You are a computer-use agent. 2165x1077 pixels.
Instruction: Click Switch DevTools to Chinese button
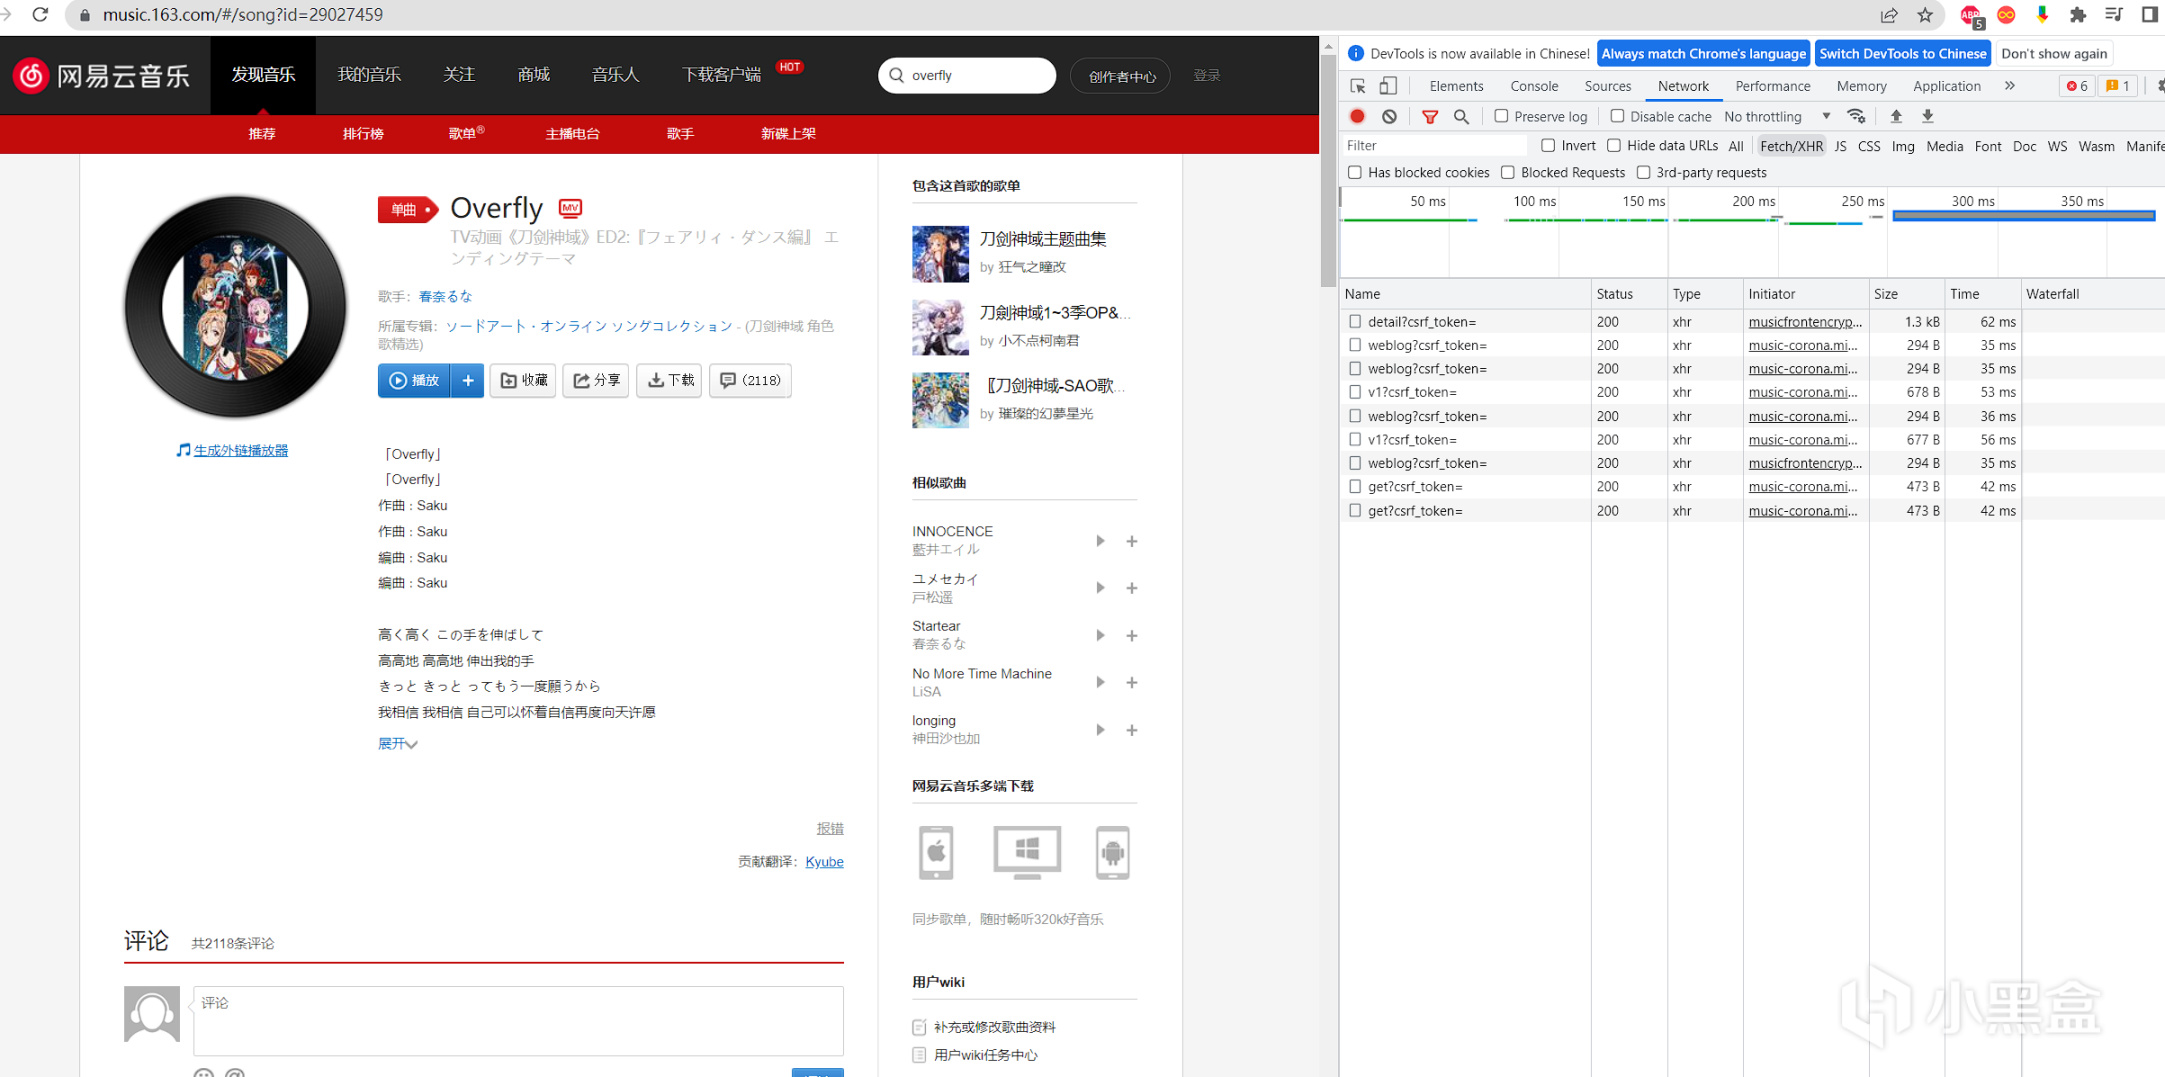[x=1903, y=54]
